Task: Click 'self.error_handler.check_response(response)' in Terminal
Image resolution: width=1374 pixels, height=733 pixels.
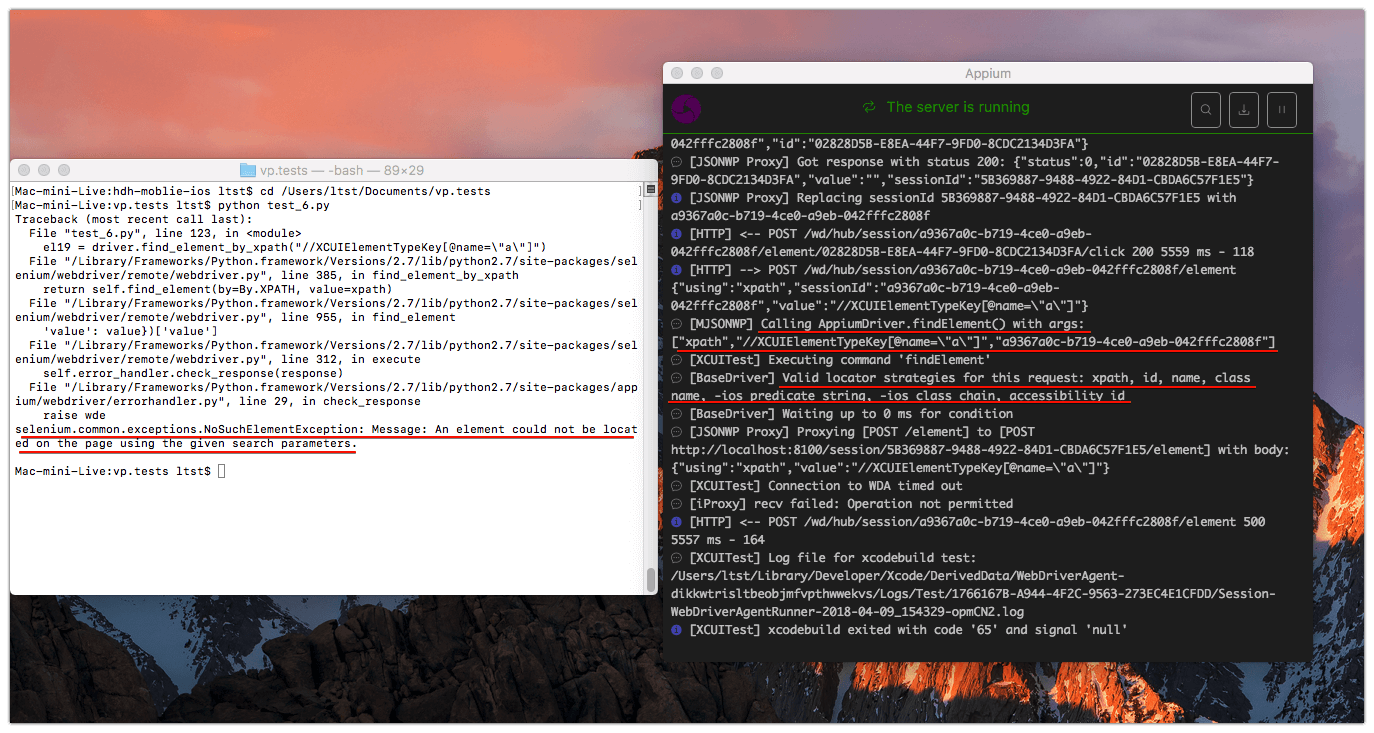Action: [x=193, y=373]
